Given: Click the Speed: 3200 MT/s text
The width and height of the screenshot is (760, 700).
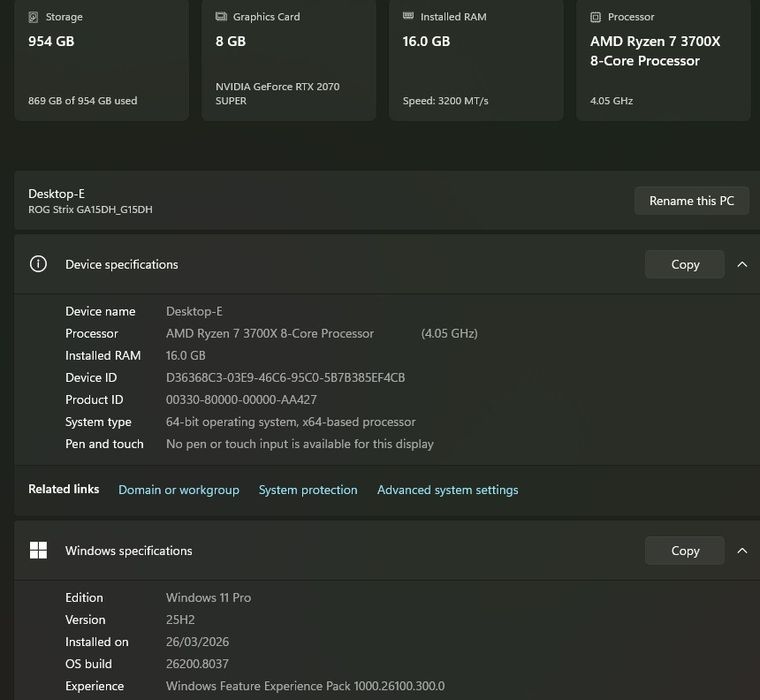Looking at the screenshot, I should click(445, 101).
